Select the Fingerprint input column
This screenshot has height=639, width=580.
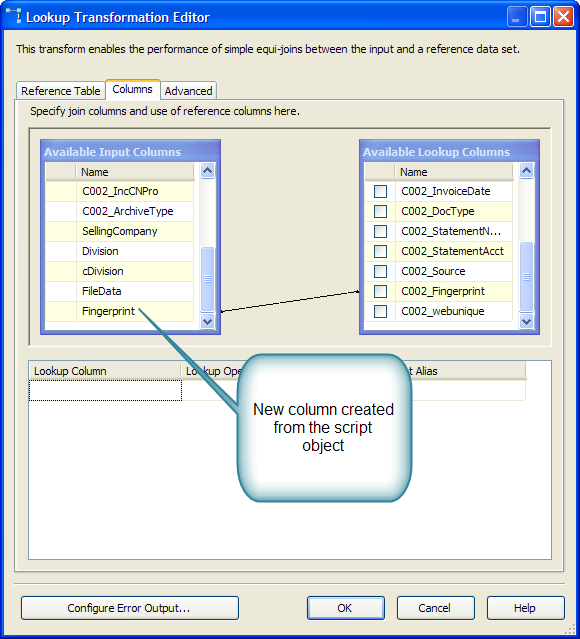119,311
